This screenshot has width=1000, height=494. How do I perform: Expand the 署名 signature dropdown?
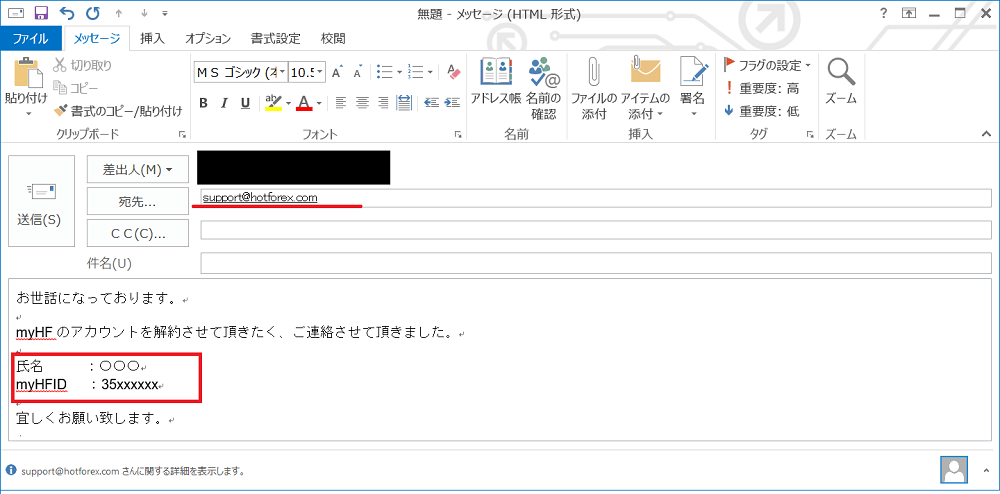coord(692,114)
